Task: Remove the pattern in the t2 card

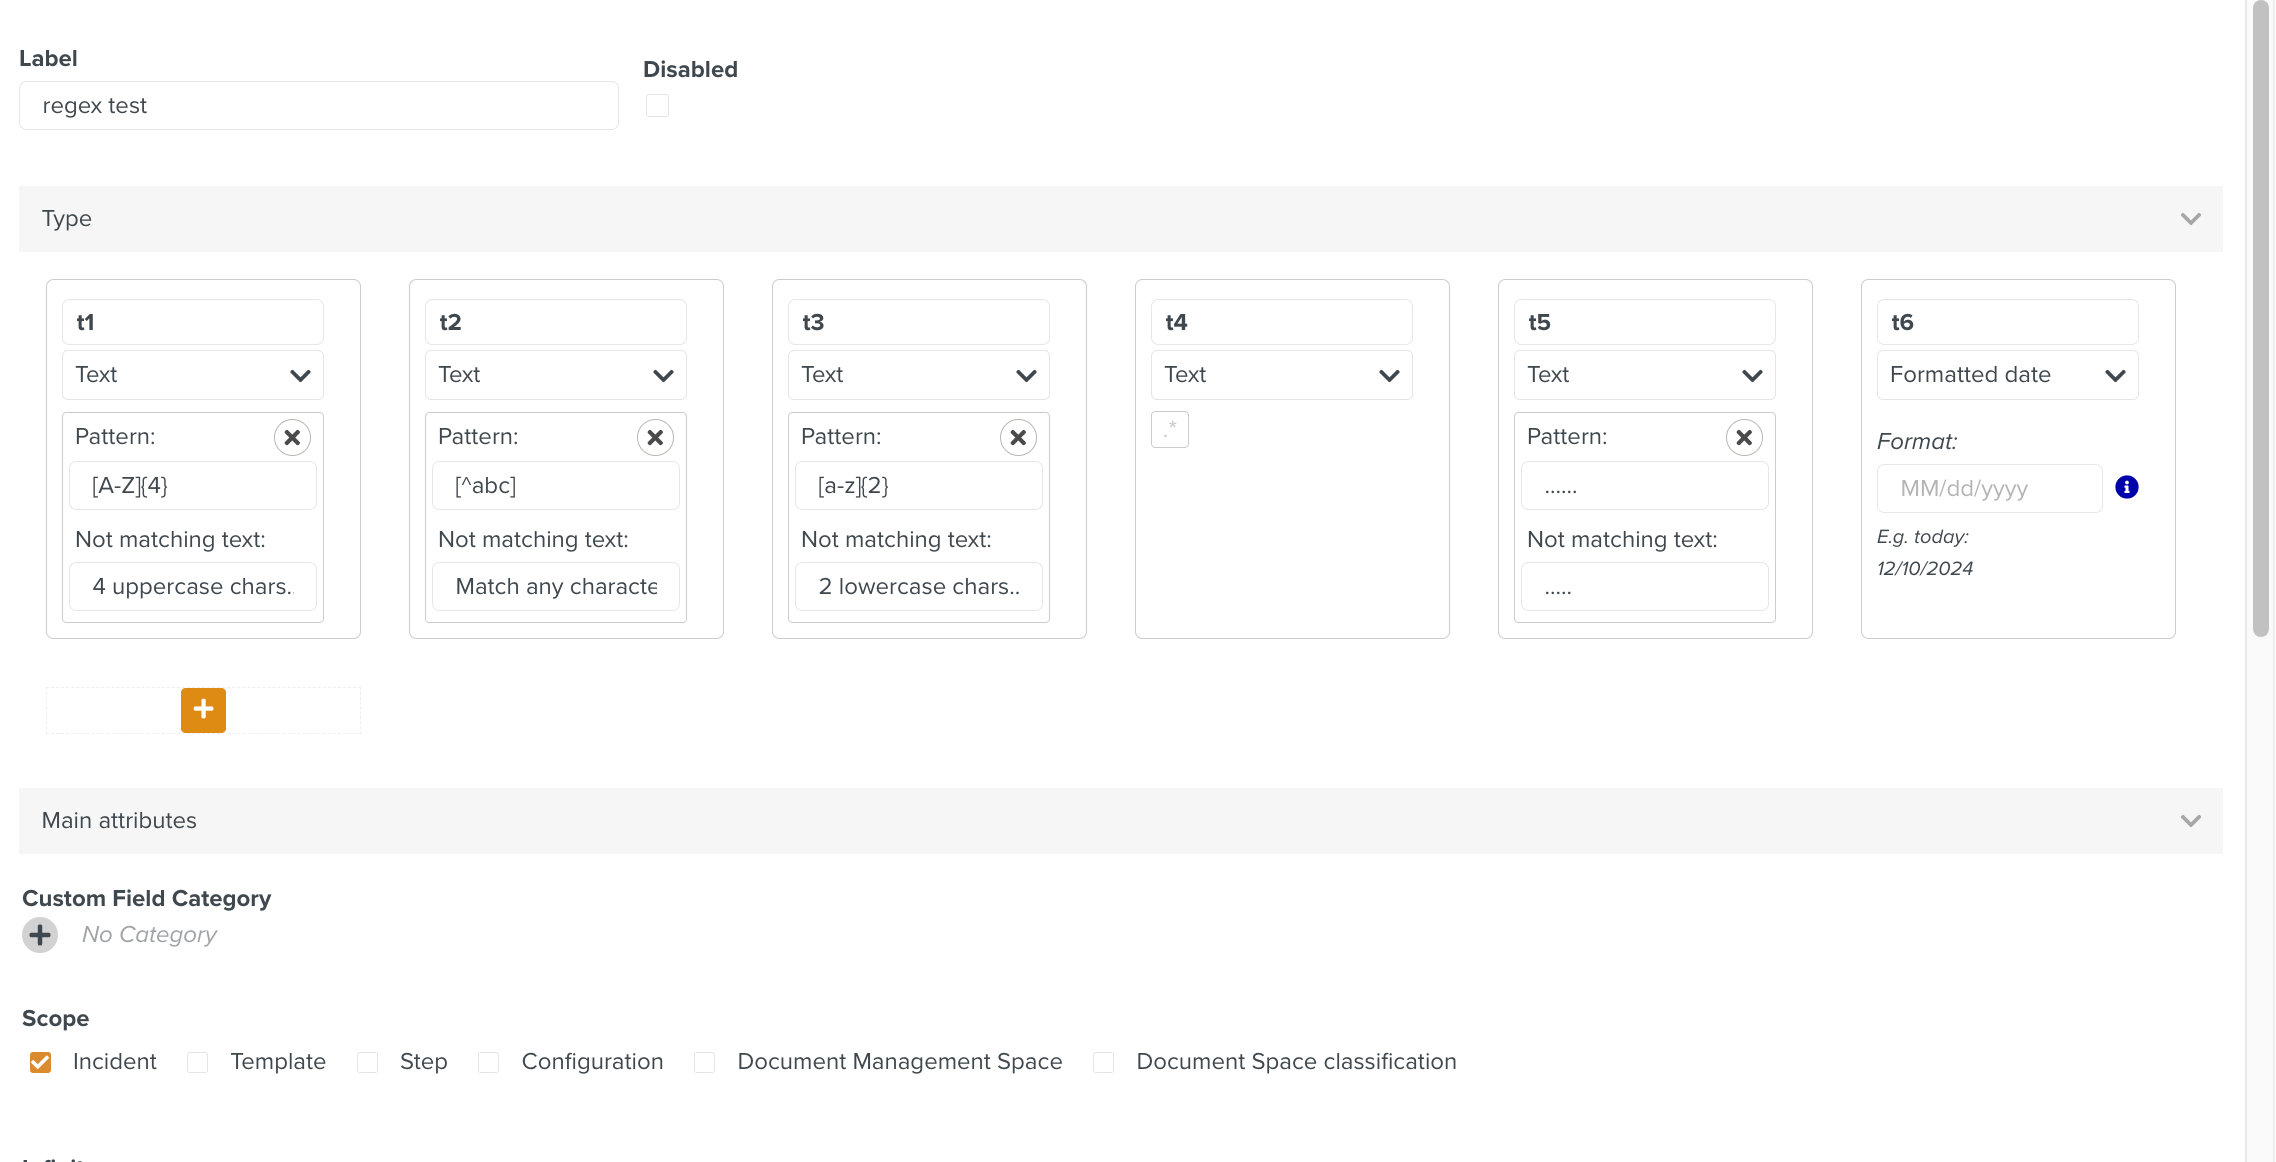Action: point(655,437)
